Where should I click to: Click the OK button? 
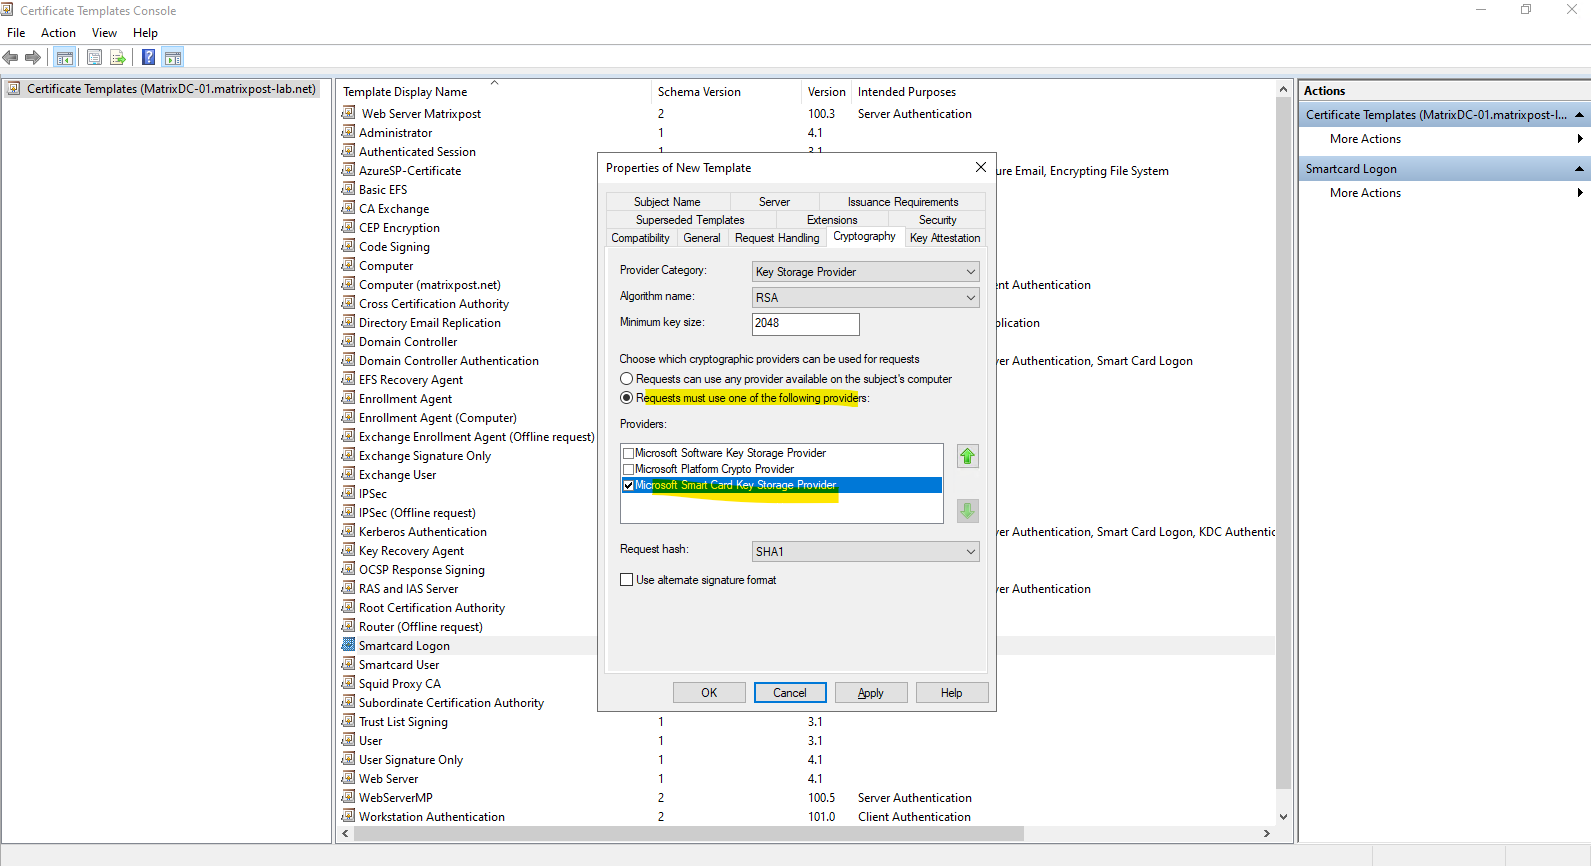709,693
